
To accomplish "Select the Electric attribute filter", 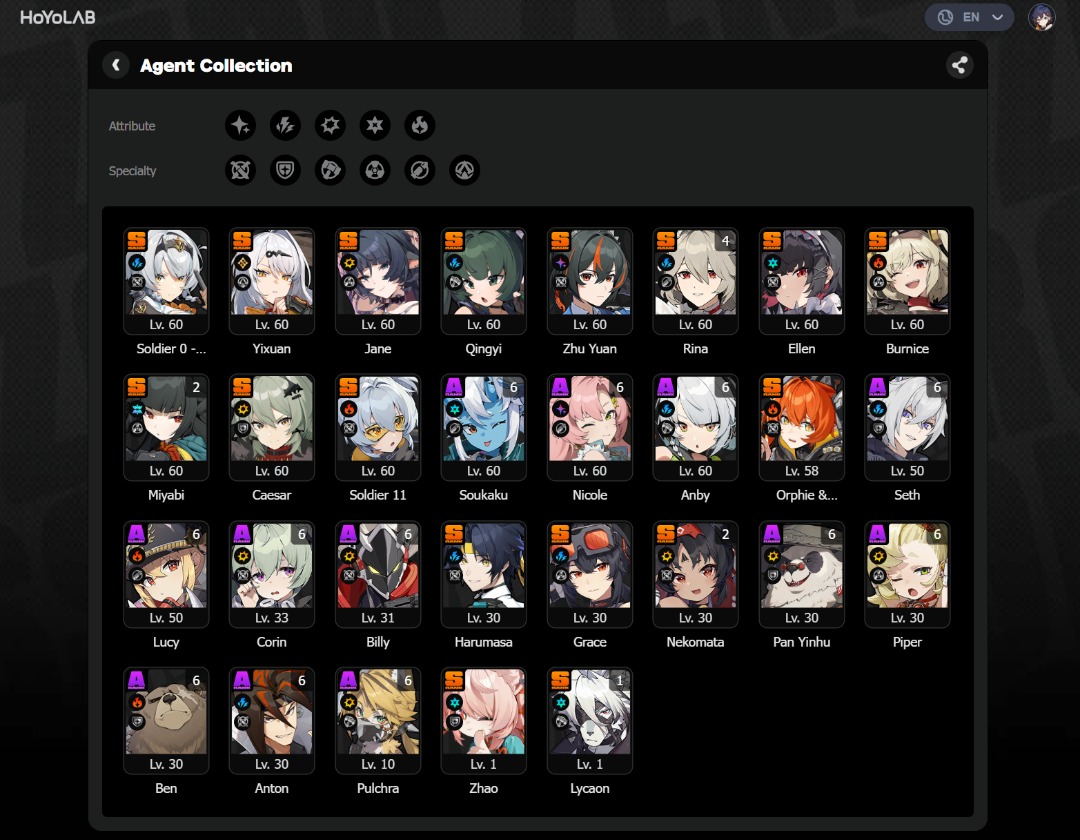I will tap(285, 125).
